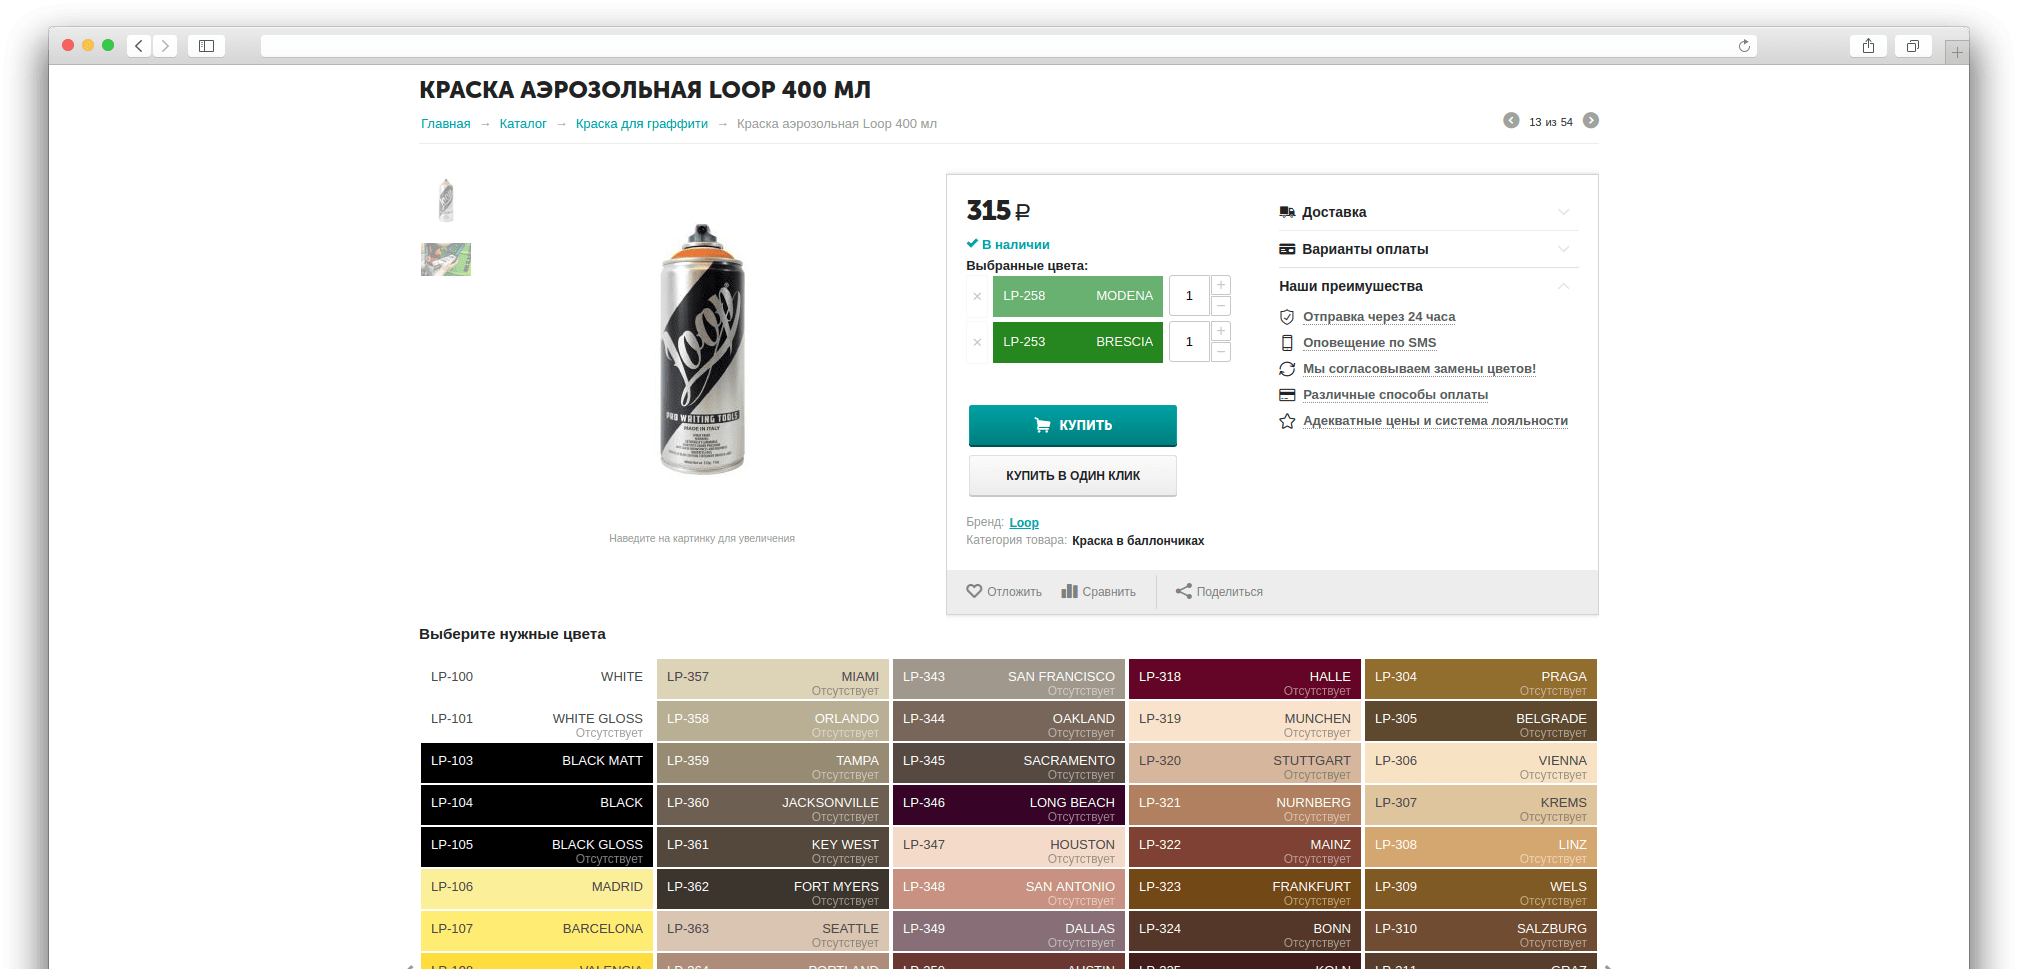Viewport: 2018px width, 969px height.
Task: Select LP-324 BONN color swatch
Action: 1245,930
